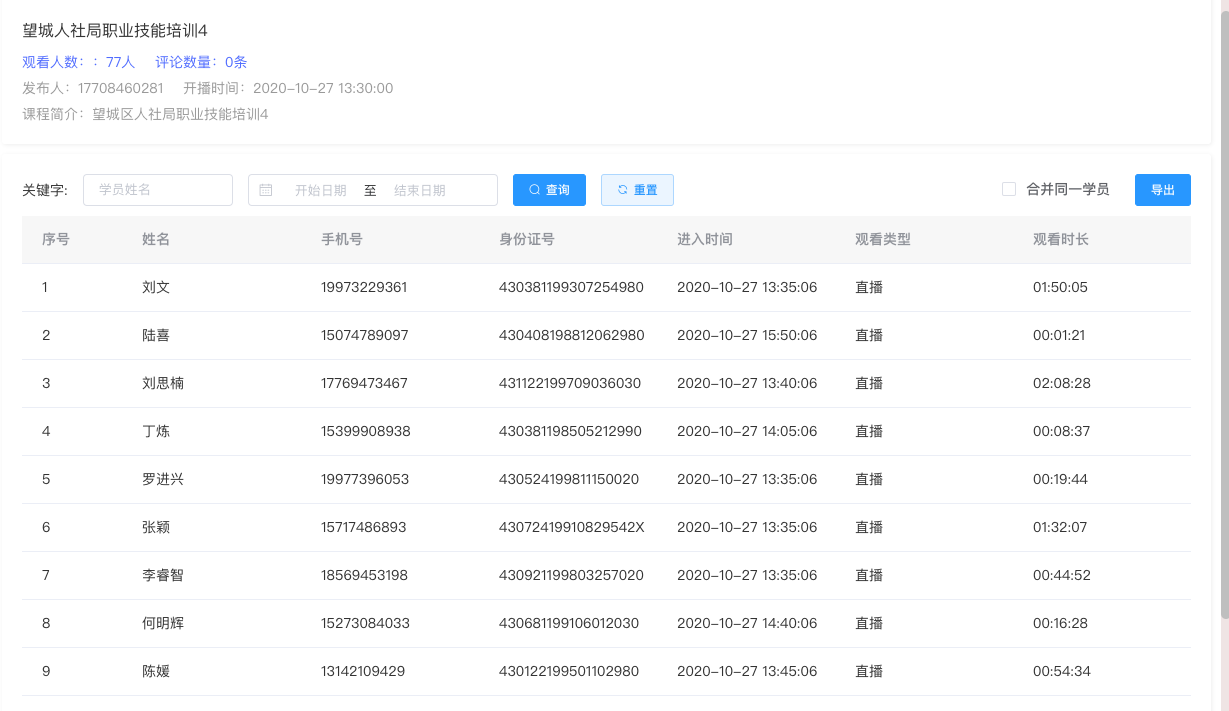
Task: Click phone number 15273084033
Action: (365, 624)
